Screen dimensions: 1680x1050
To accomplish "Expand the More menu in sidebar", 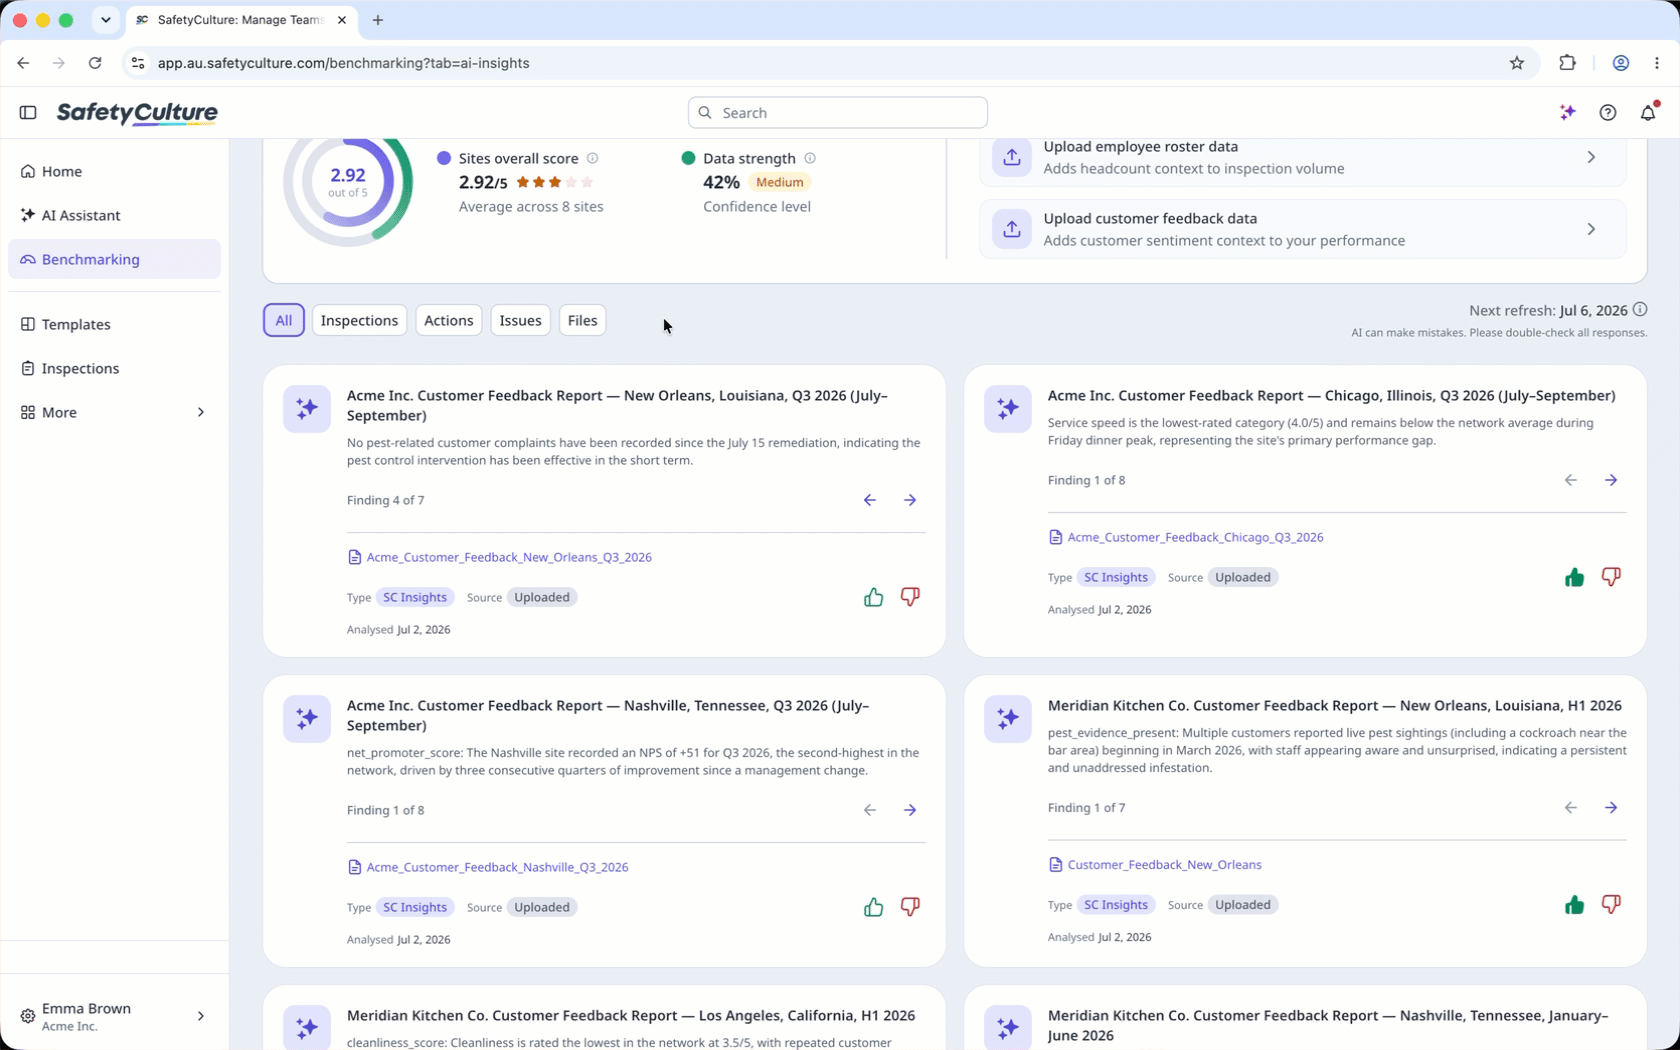I will click(x=114, y=412).
